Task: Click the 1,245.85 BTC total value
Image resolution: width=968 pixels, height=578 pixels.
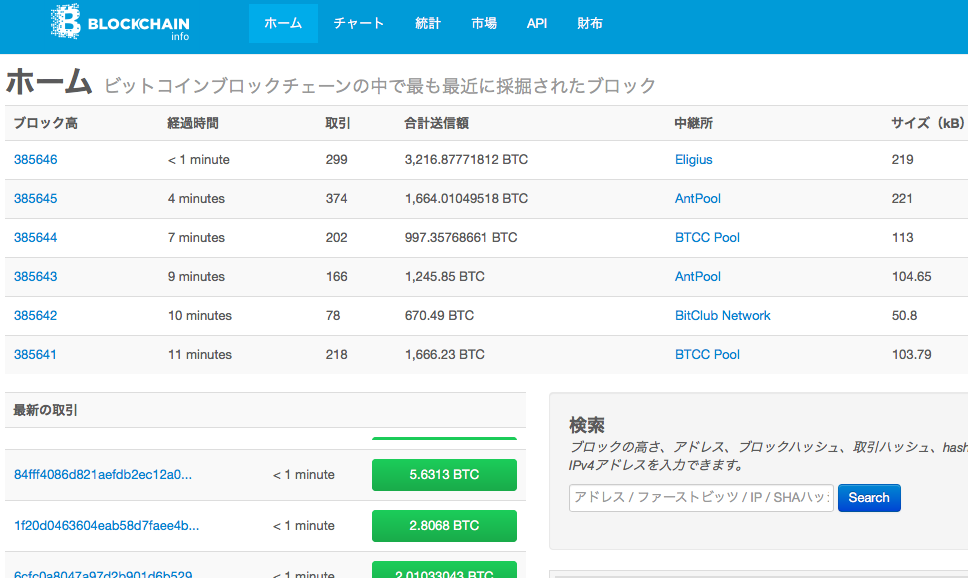Action: [x=444, y=276]
